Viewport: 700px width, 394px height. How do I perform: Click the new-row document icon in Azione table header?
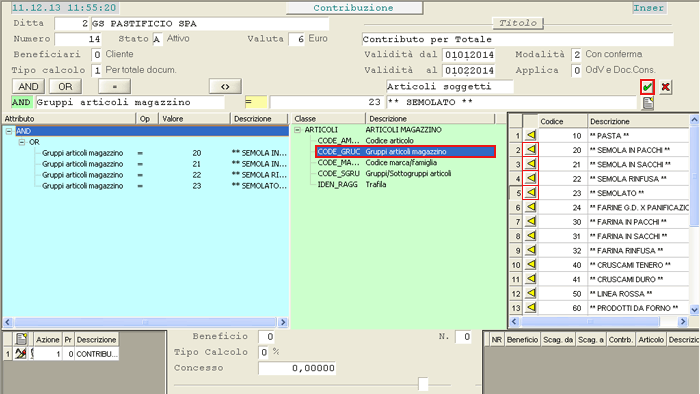[x=21, y=339]
